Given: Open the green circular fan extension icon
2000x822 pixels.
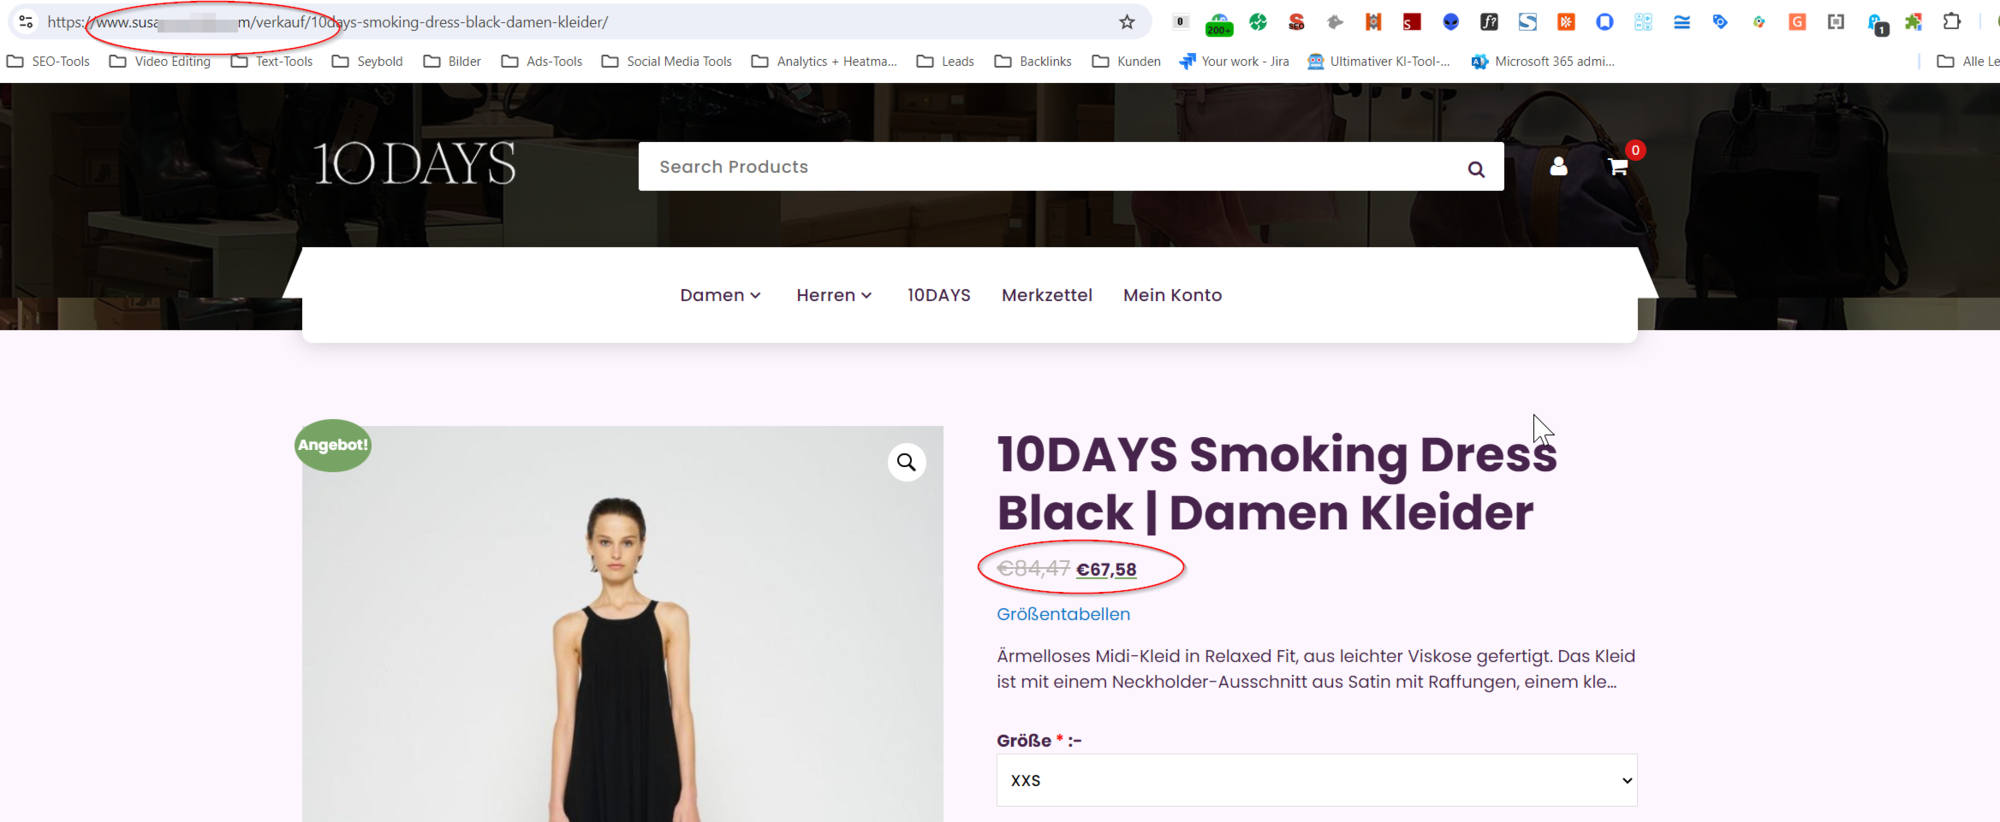Looking at the screenshot, I should click(1258, 22).
